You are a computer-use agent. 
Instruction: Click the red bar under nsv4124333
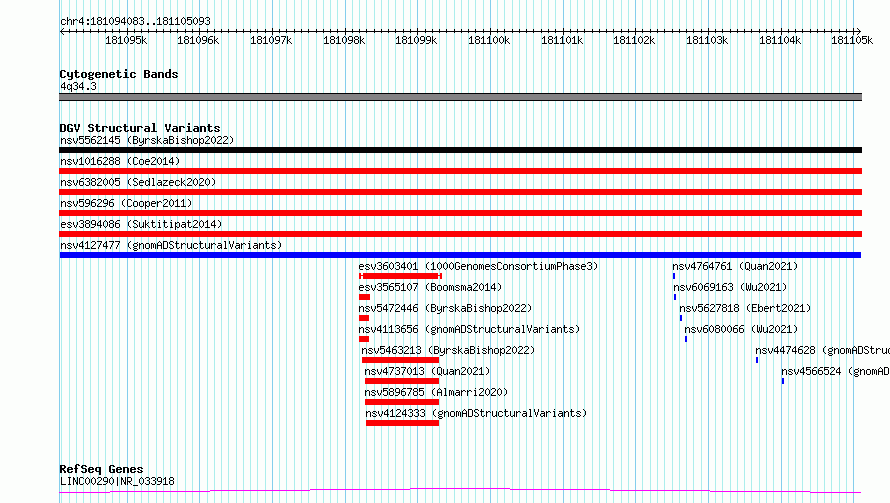click(402, 423)
